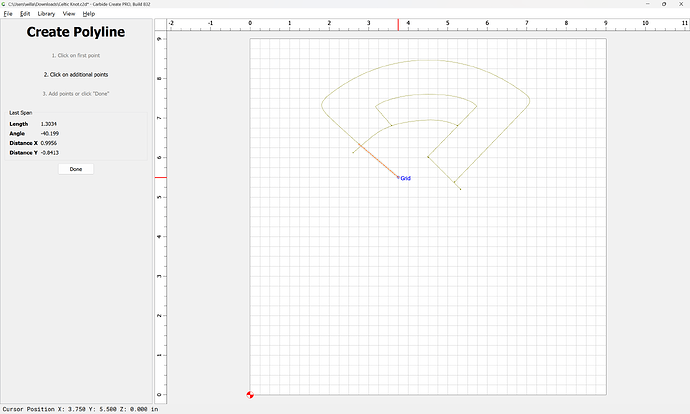
Task: Select the orange polyline segment
Action: click(378, 162)
